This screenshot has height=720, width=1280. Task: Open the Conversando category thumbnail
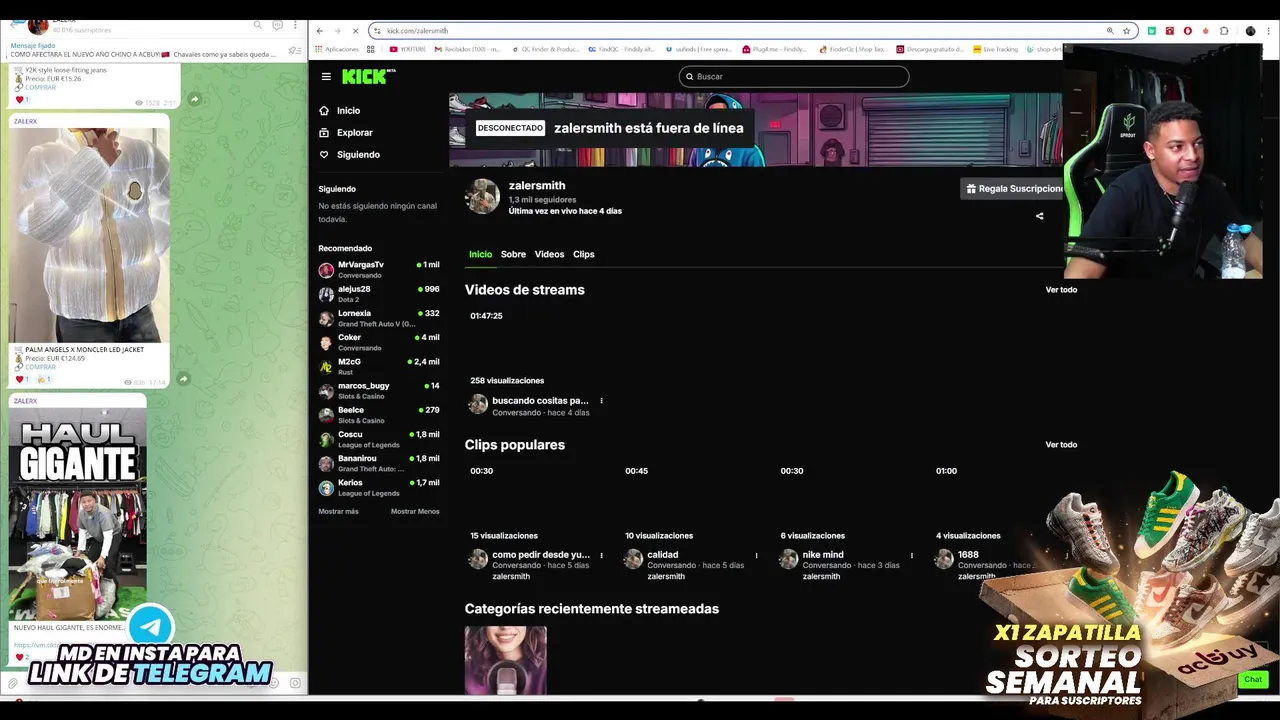[x=505, y=660]
